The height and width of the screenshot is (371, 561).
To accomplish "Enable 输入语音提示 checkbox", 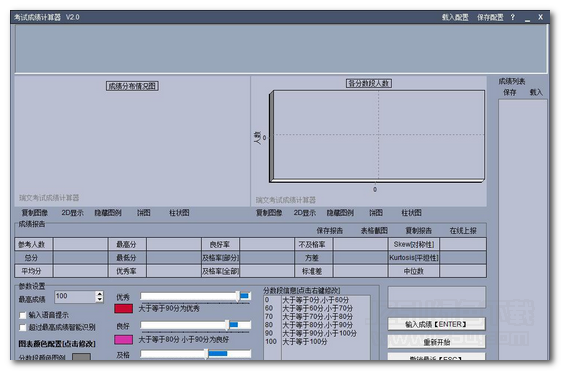I will pos(23,315).
